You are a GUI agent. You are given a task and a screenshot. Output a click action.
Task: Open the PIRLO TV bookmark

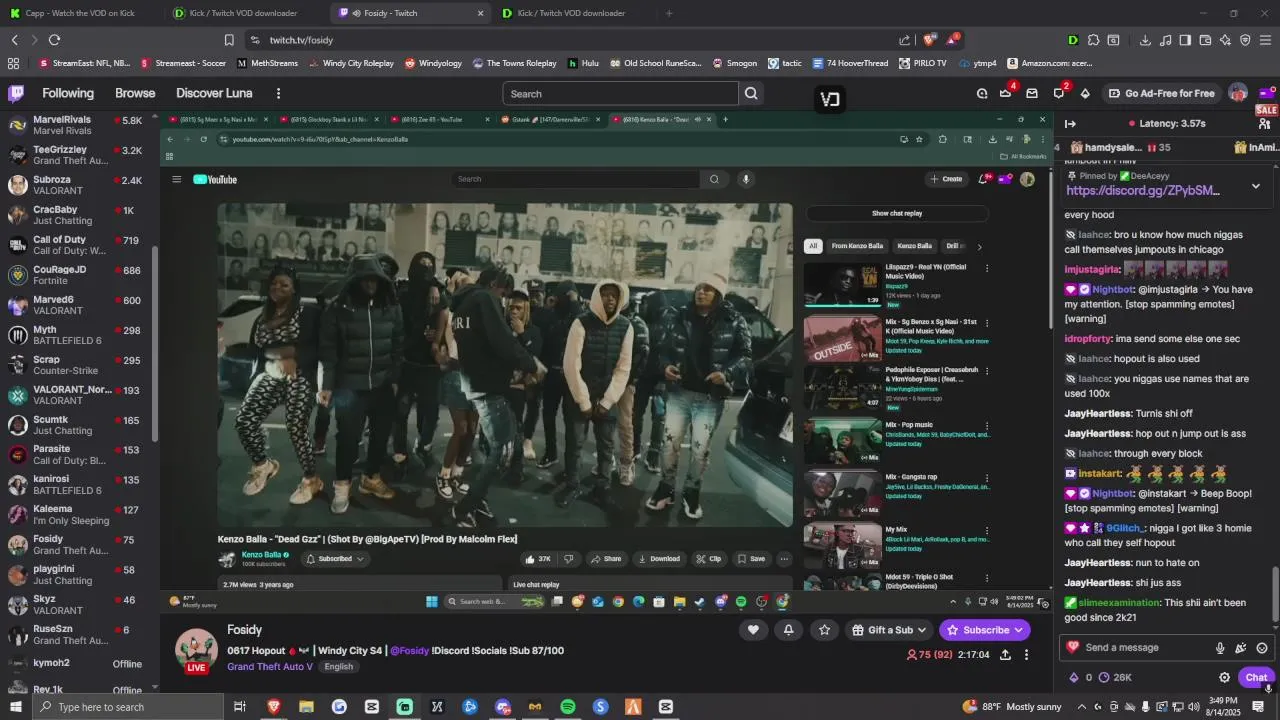pyautogui.click(x=922, y=63)
